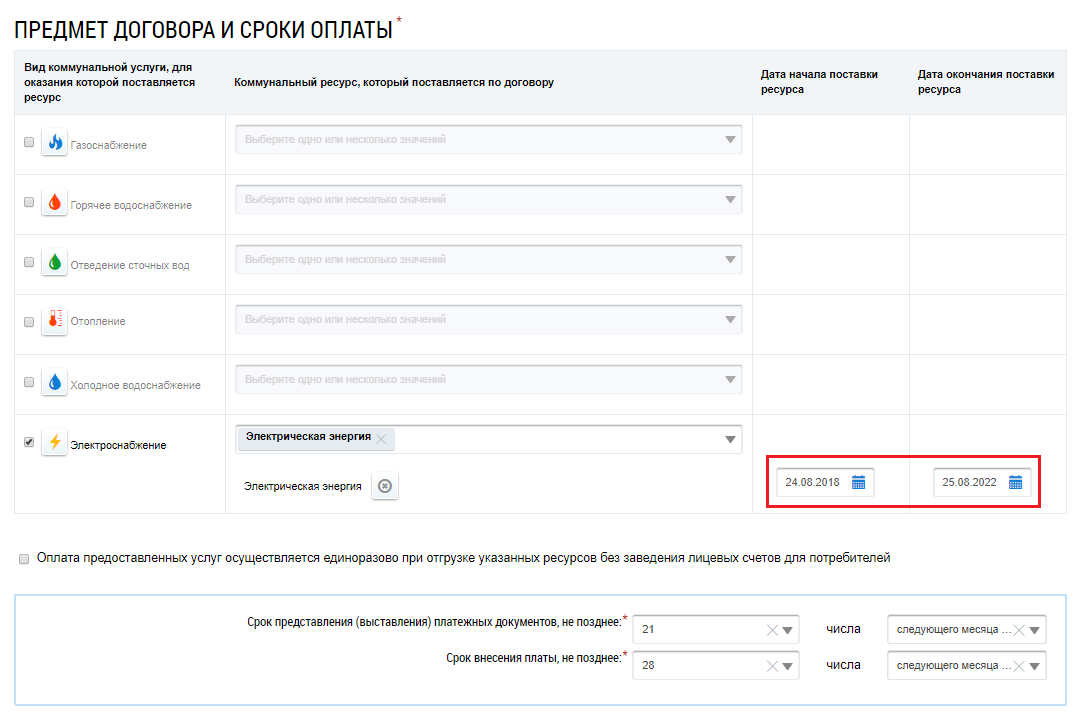Check the Отопление service checkbox
Image resolution: width=1083 pixels, height=717 pixels.
point(28,321)
